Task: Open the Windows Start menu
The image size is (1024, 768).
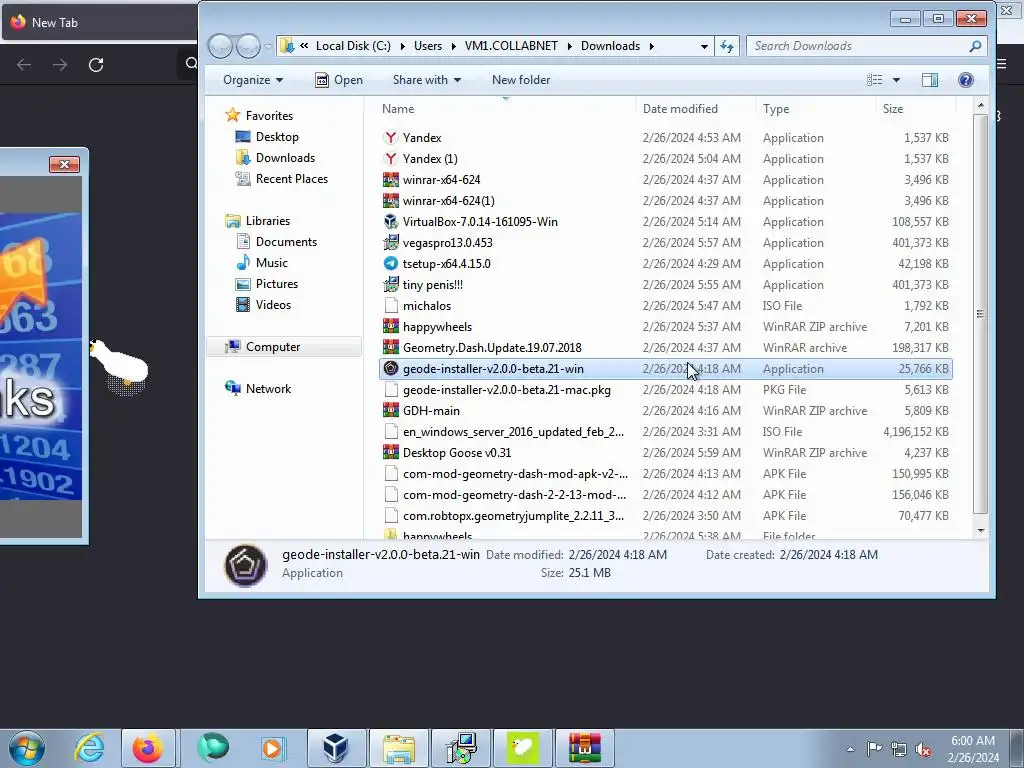Action: 26,748
